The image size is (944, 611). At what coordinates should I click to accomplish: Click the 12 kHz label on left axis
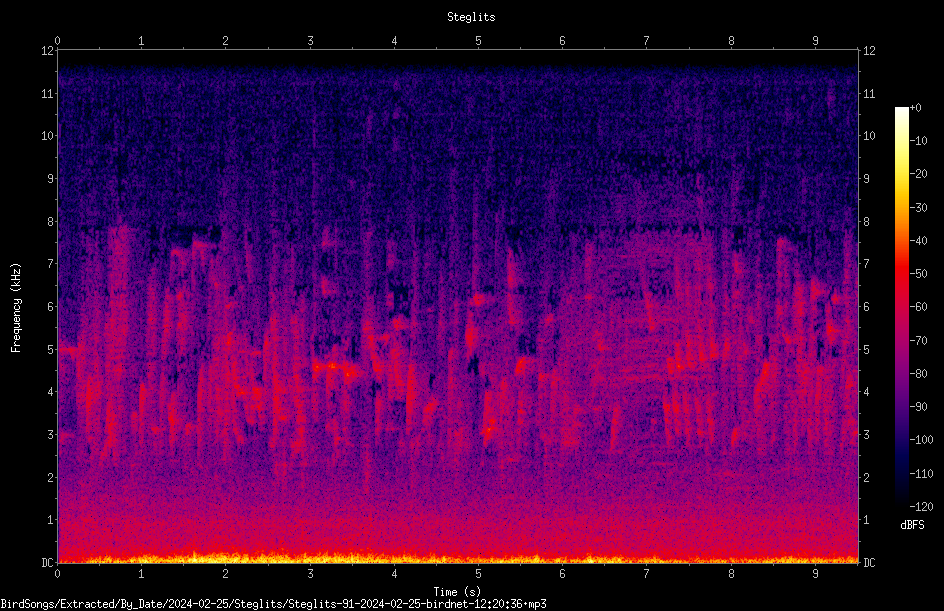pyautogui.click(x=48, y=51)
